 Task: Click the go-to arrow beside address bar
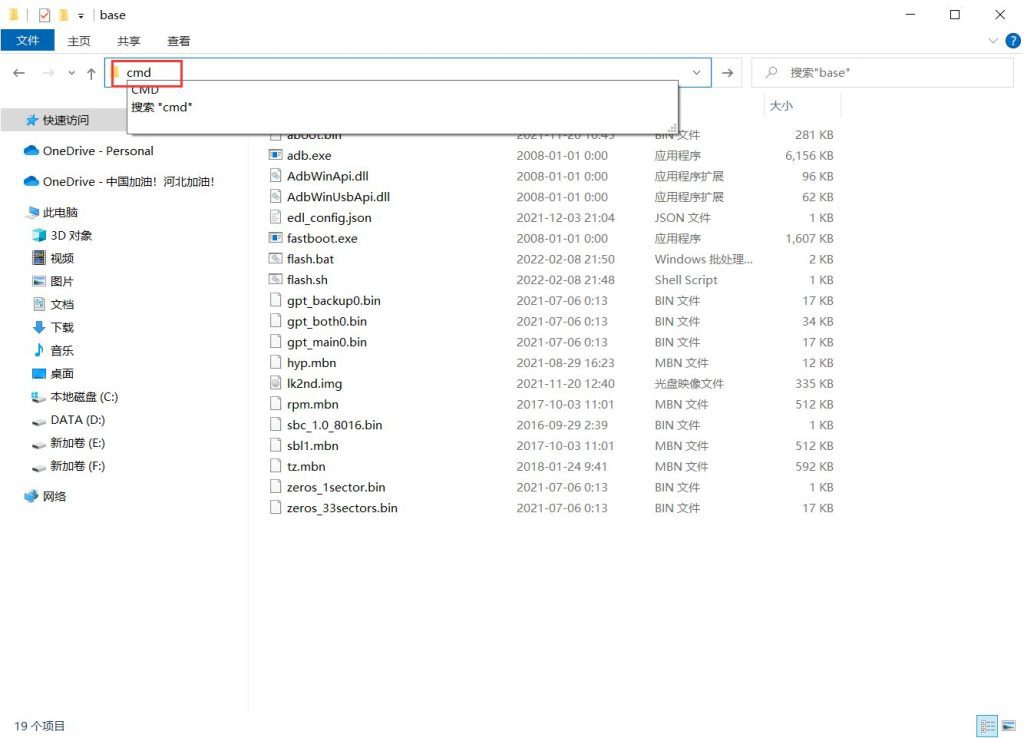727,72
